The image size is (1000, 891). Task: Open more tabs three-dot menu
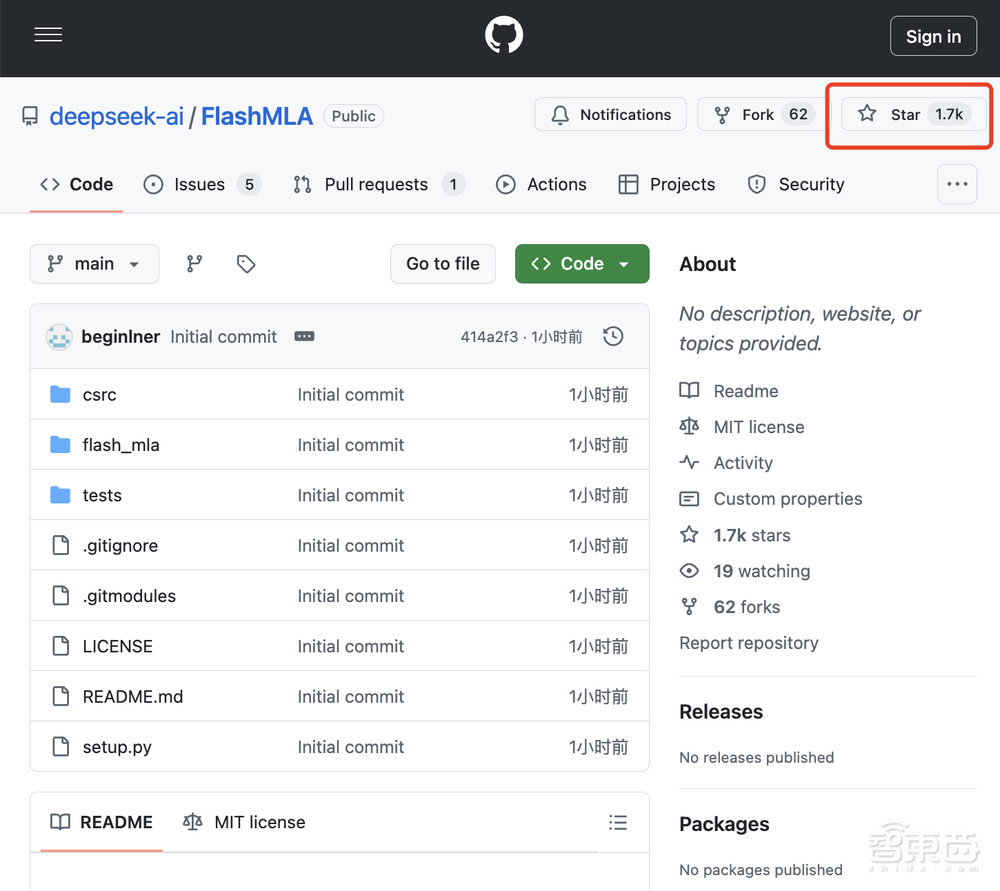pos(957,184)
